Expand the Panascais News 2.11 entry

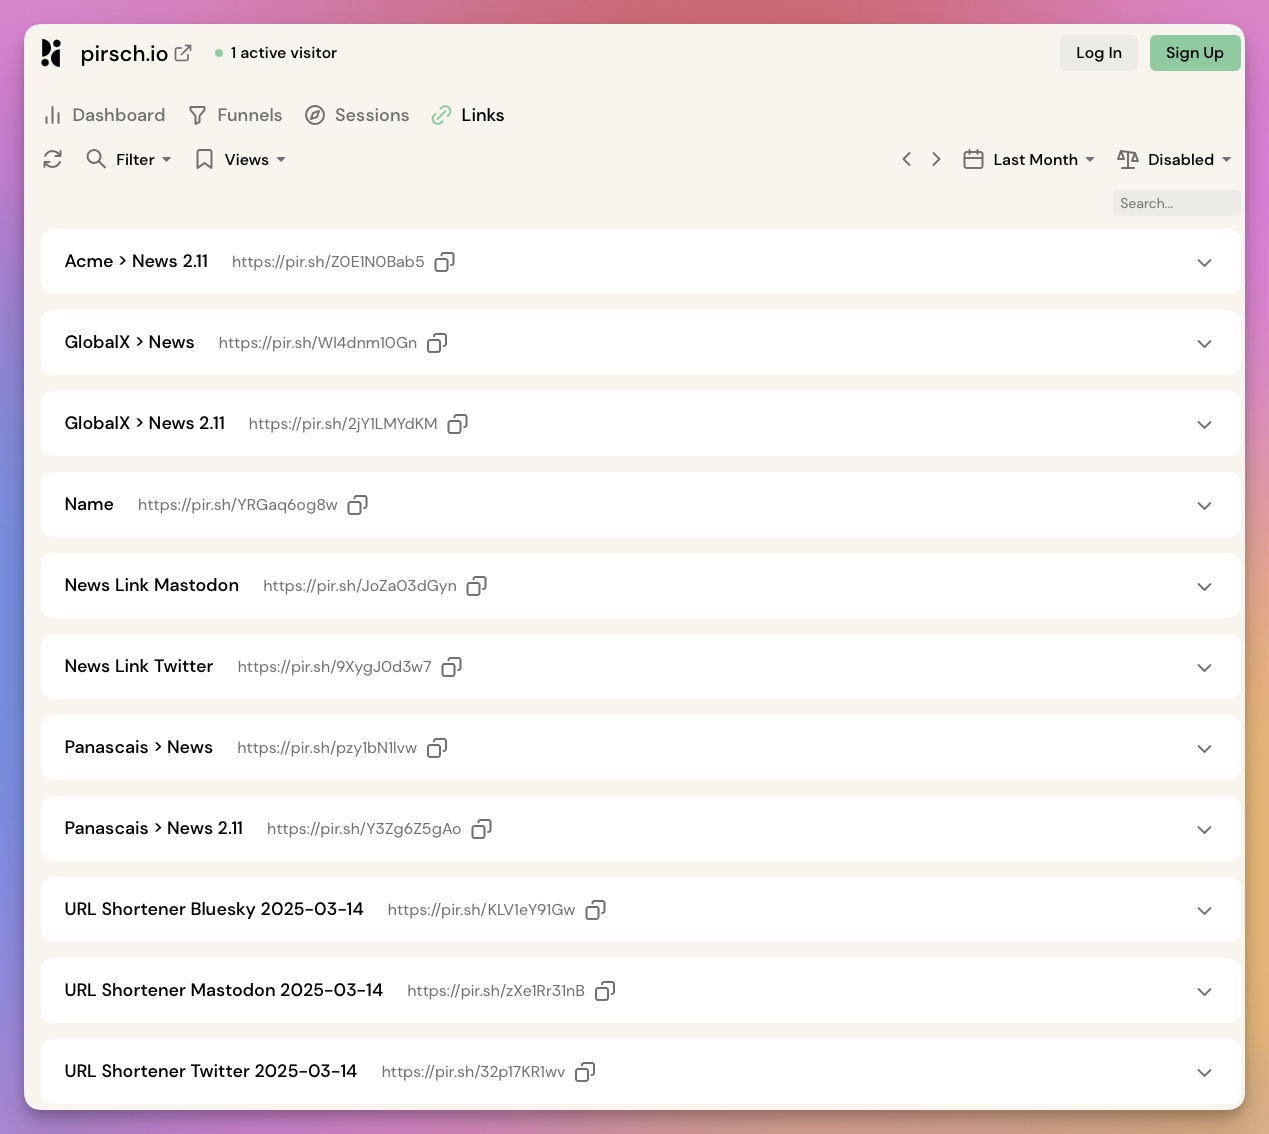pos(1204,829)
